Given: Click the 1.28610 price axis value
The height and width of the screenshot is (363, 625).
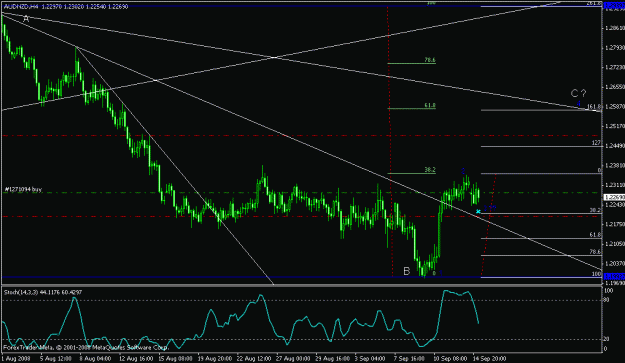Looking at the screenshot, I should coord(614,28).
